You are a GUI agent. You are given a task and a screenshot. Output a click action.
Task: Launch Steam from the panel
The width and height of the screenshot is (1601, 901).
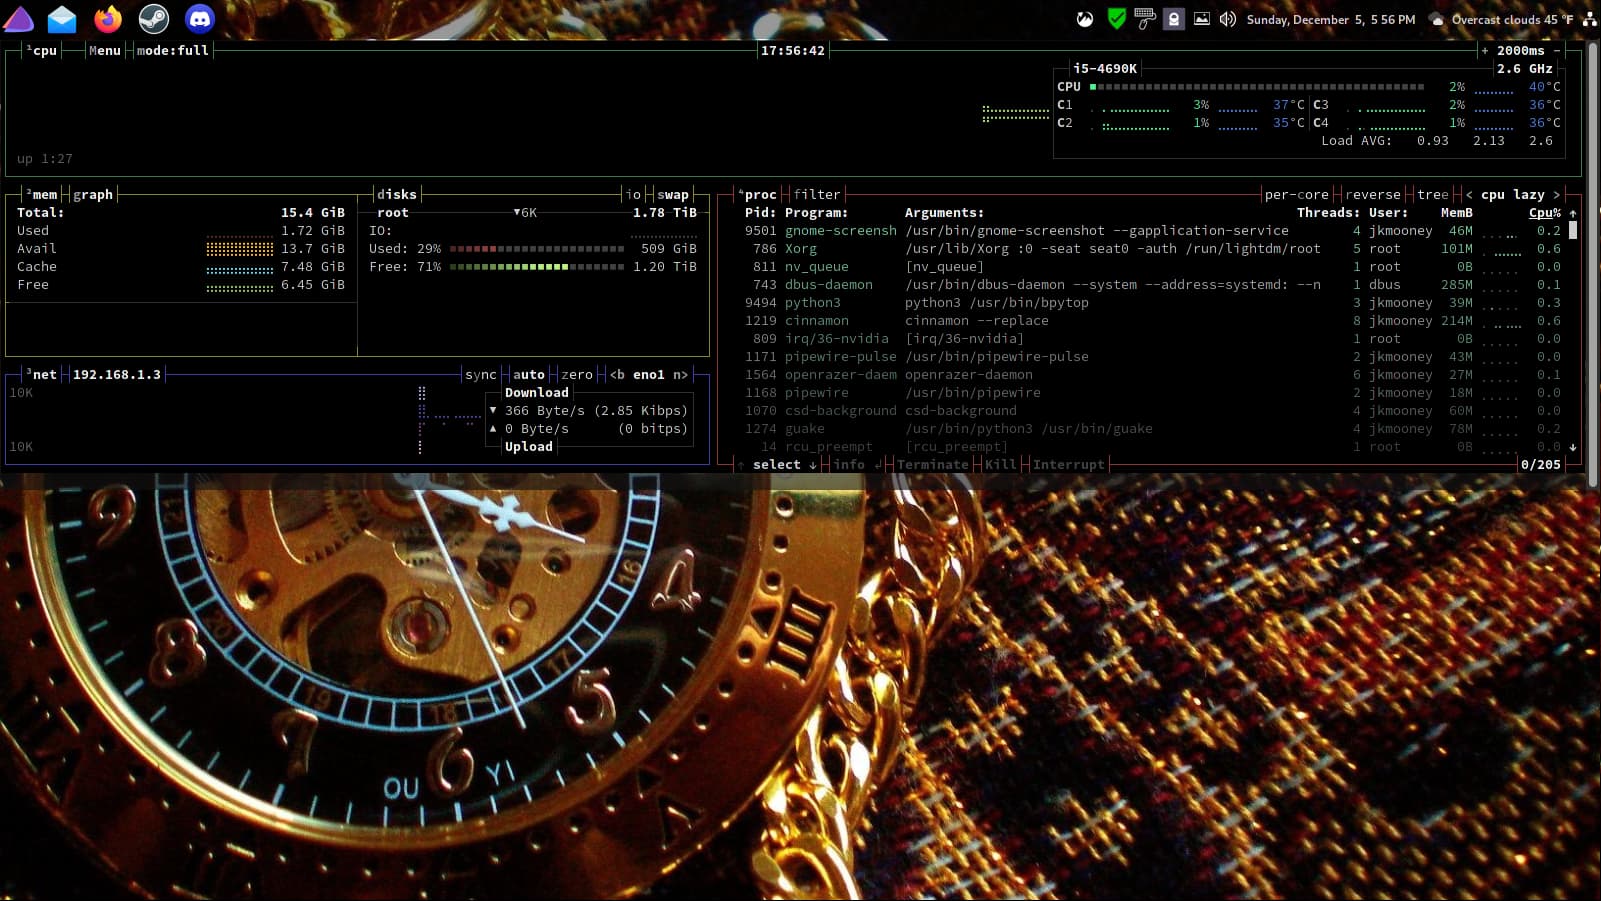[153, 19]
